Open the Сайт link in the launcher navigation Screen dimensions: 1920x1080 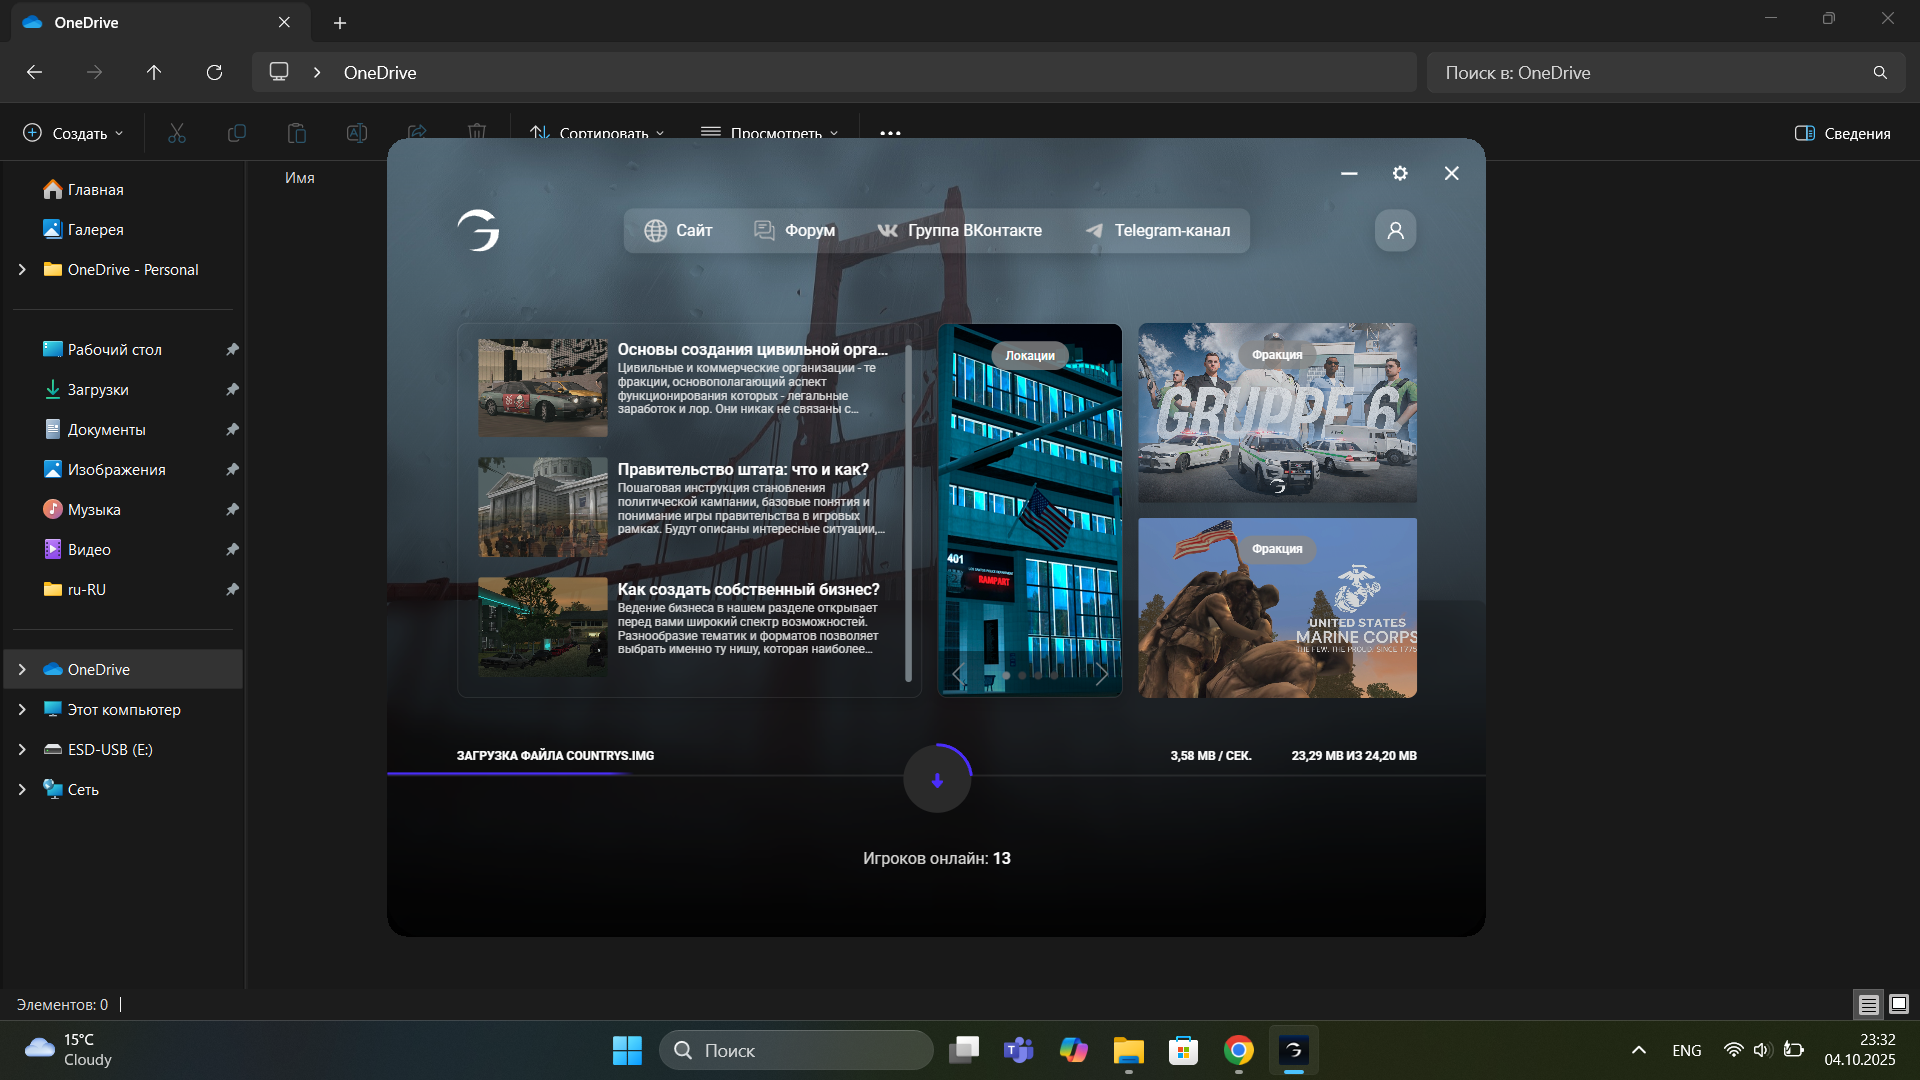(678, 231)
